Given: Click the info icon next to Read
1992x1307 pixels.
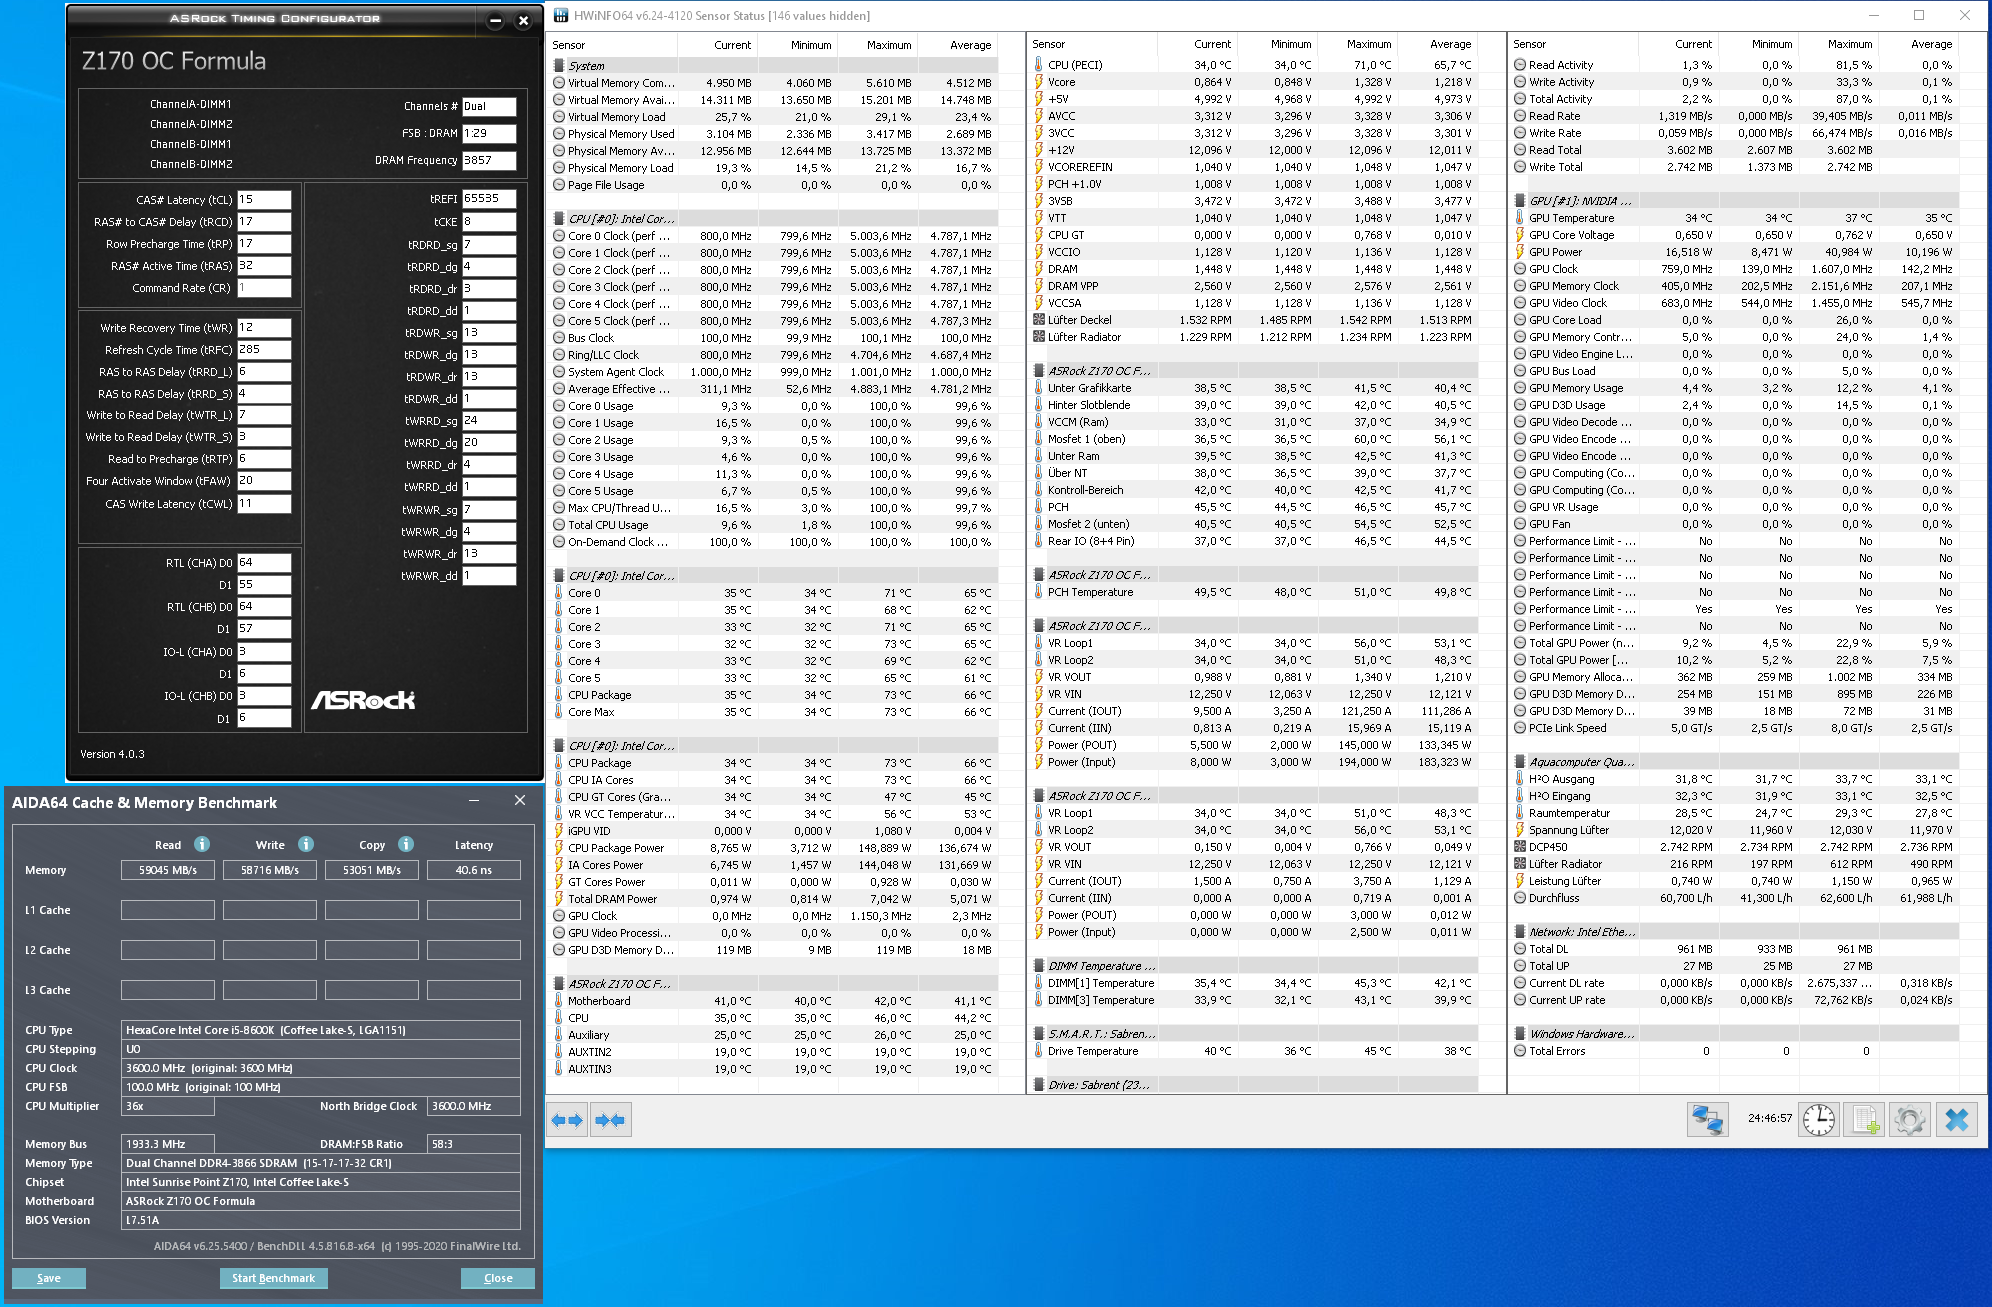Looking at the screenshot, I should (x=202, y=844).
